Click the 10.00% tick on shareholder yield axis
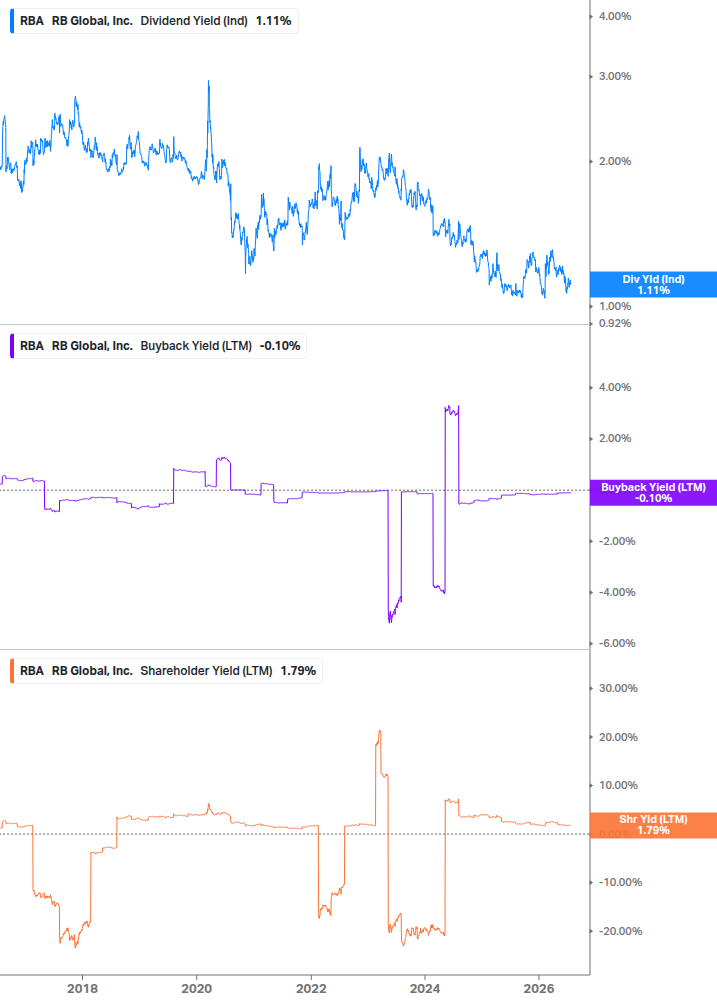717x1005 pixels. click(x=618, y=785)
